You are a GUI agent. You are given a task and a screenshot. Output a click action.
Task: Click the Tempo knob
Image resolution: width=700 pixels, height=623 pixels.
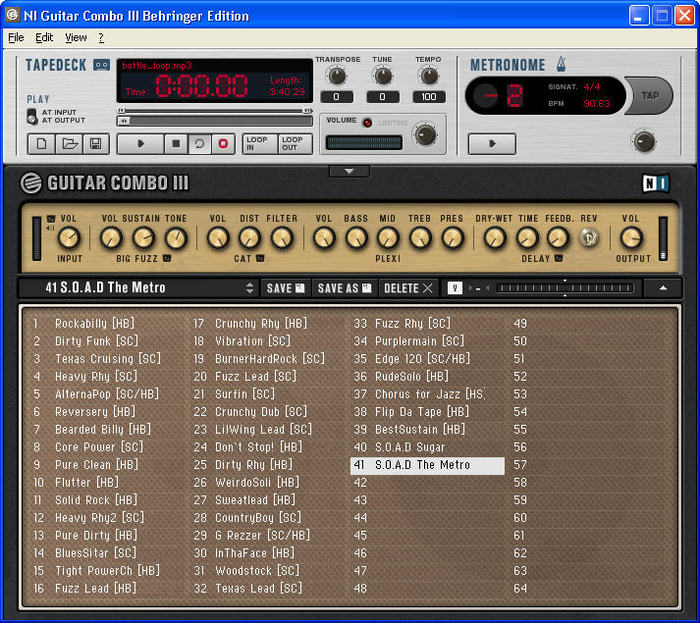[x=429, y=76]
